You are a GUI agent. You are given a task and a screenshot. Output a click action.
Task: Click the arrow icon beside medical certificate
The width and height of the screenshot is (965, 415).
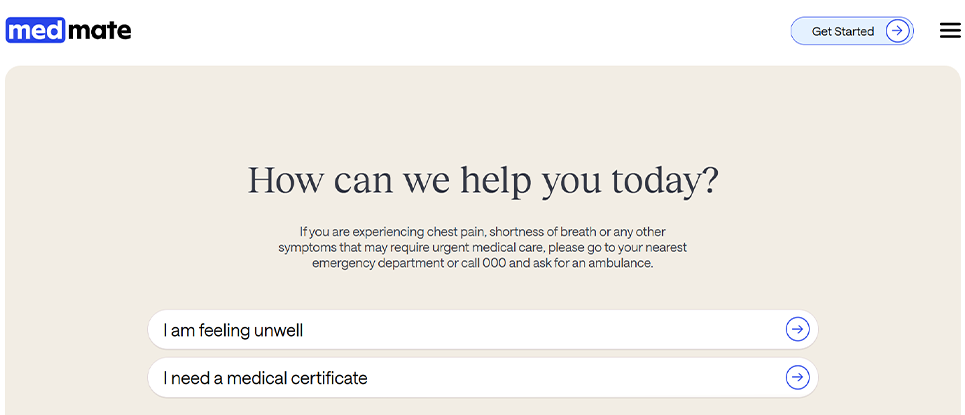797,377
